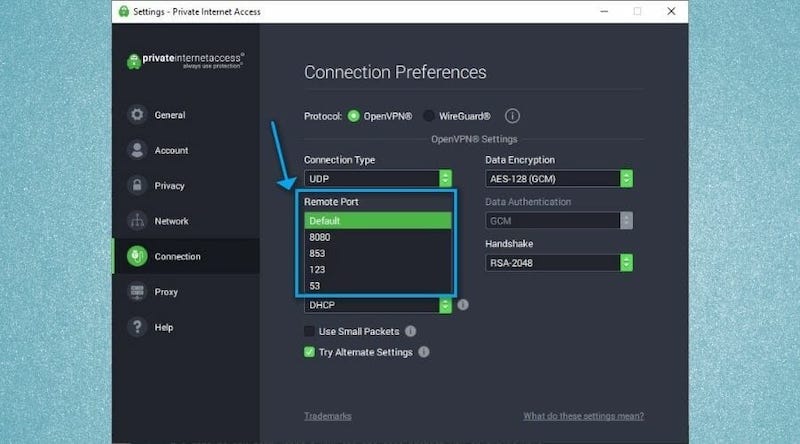Image resolution: width=800 pixels, height=444 pixels.
Task: Choose Default in Remote Port list
Action: pos(378,220)
